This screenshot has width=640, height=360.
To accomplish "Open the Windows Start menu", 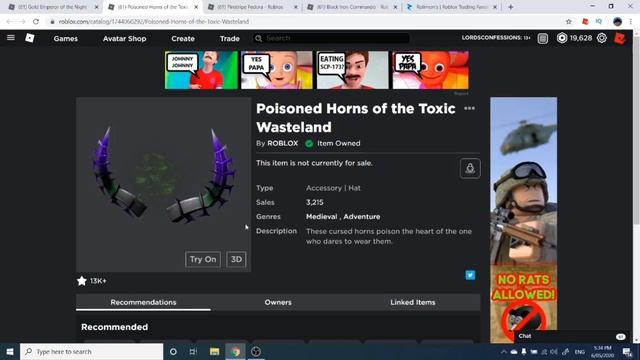I will pos(10,351).
